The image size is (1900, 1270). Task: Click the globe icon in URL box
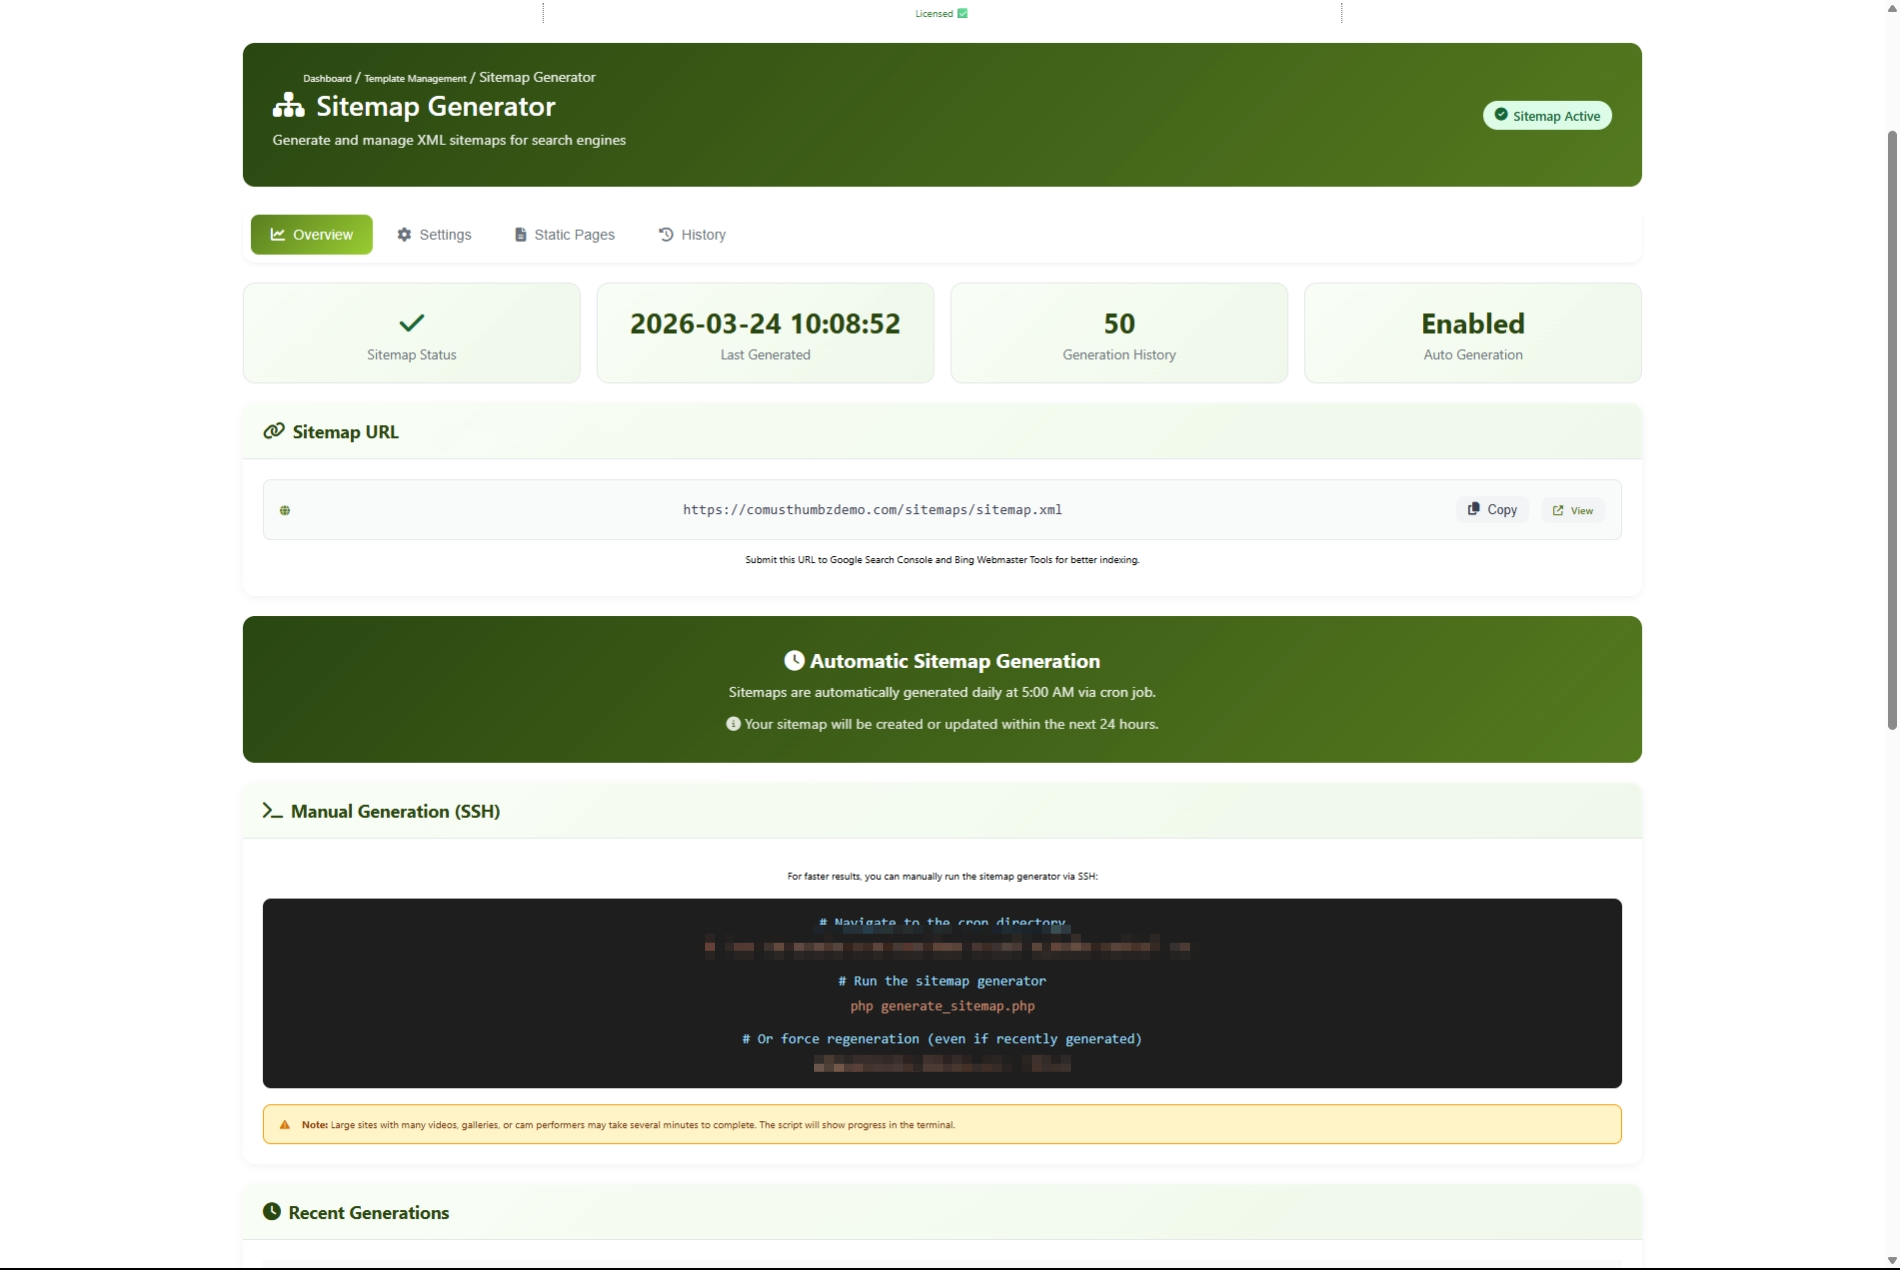[285, 510]
